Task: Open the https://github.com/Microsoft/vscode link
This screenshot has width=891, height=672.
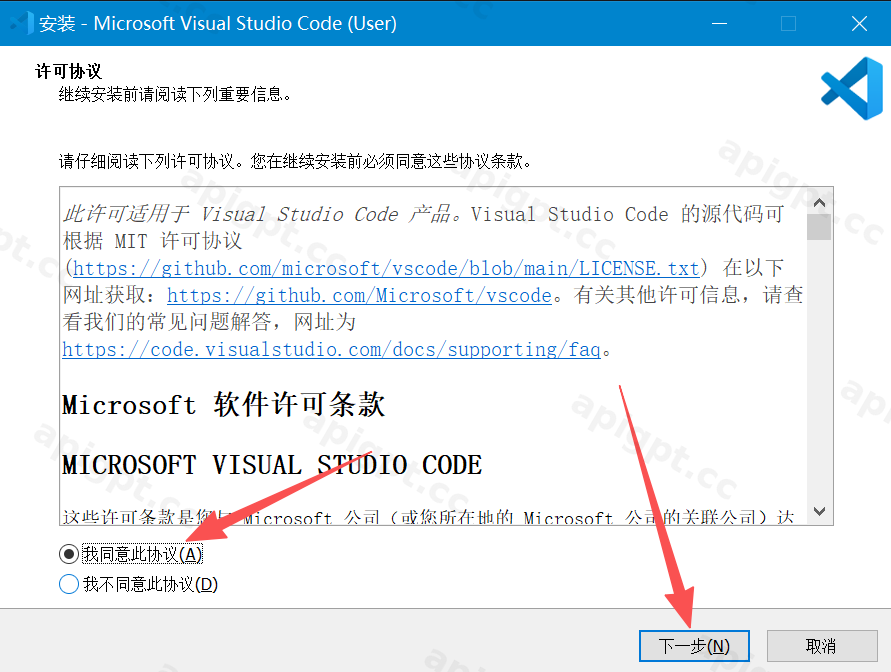Action: (x=359, y=295)
